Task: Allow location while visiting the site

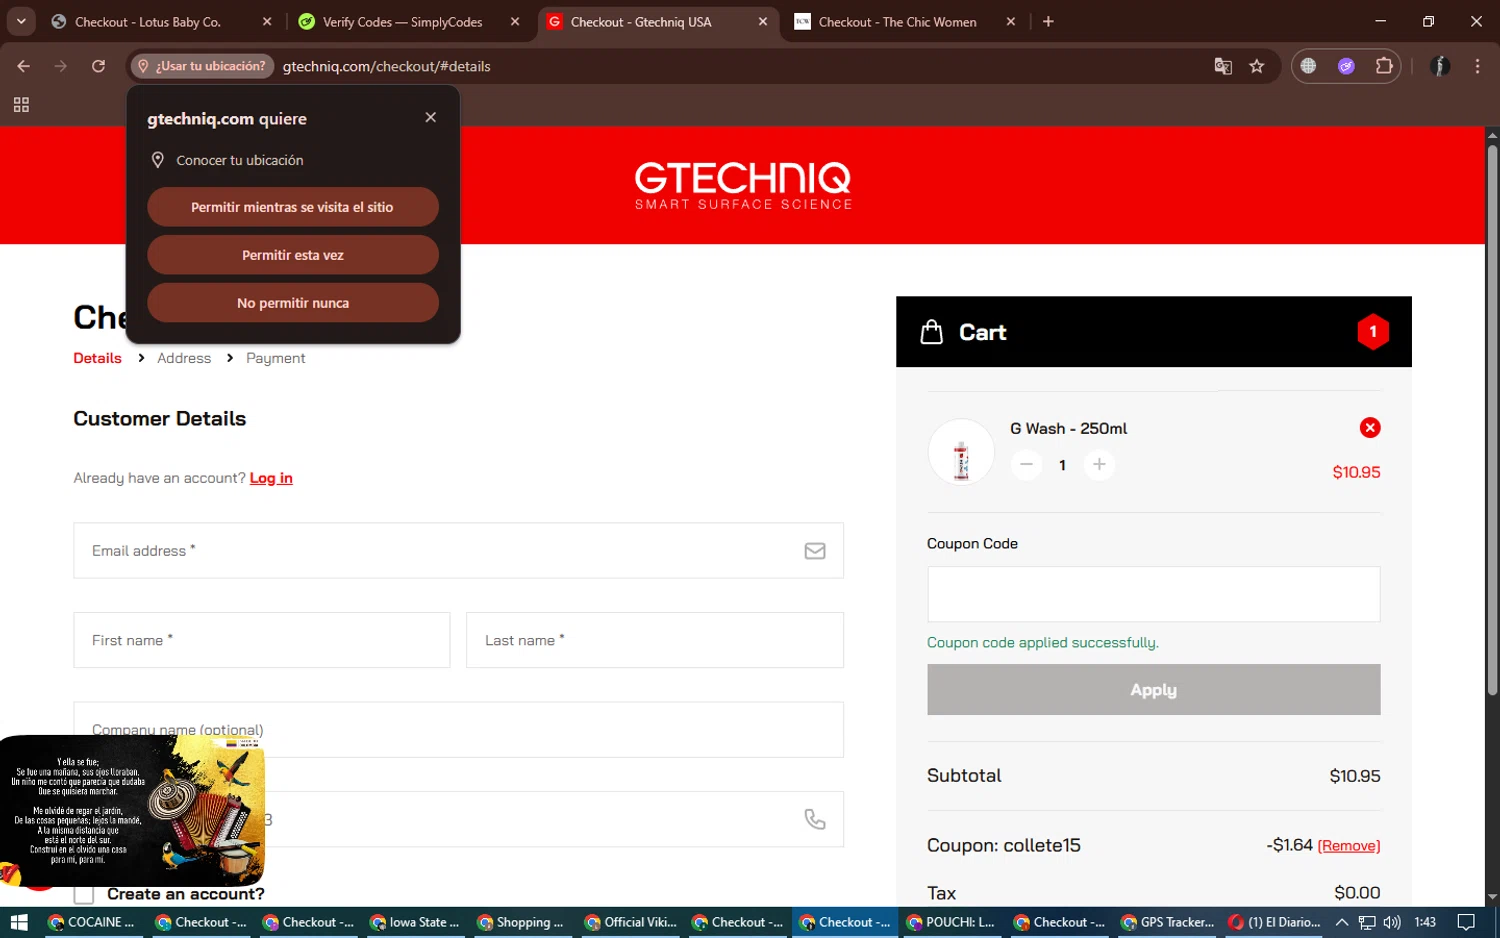Action: (x=293, y=207)
